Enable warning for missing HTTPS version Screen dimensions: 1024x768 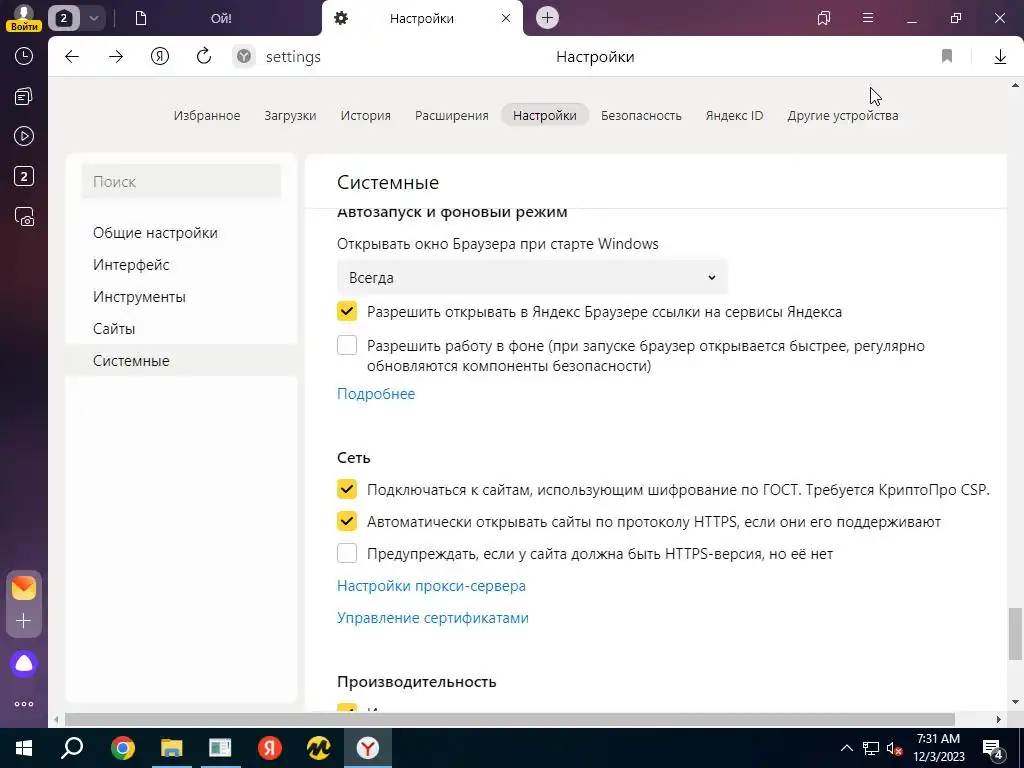coord(347,553)
